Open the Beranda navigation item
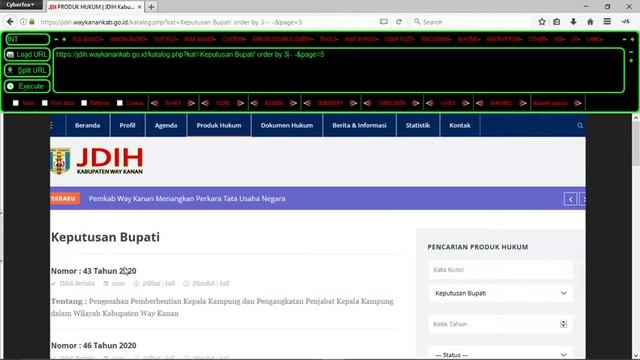640x360 pixels. [x=87, y=125]
